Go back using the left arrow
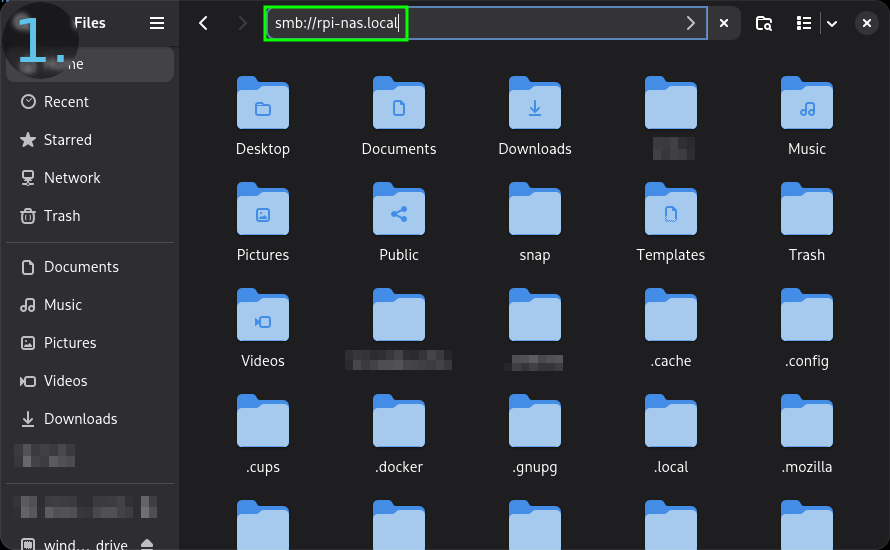 coord(204,23)
